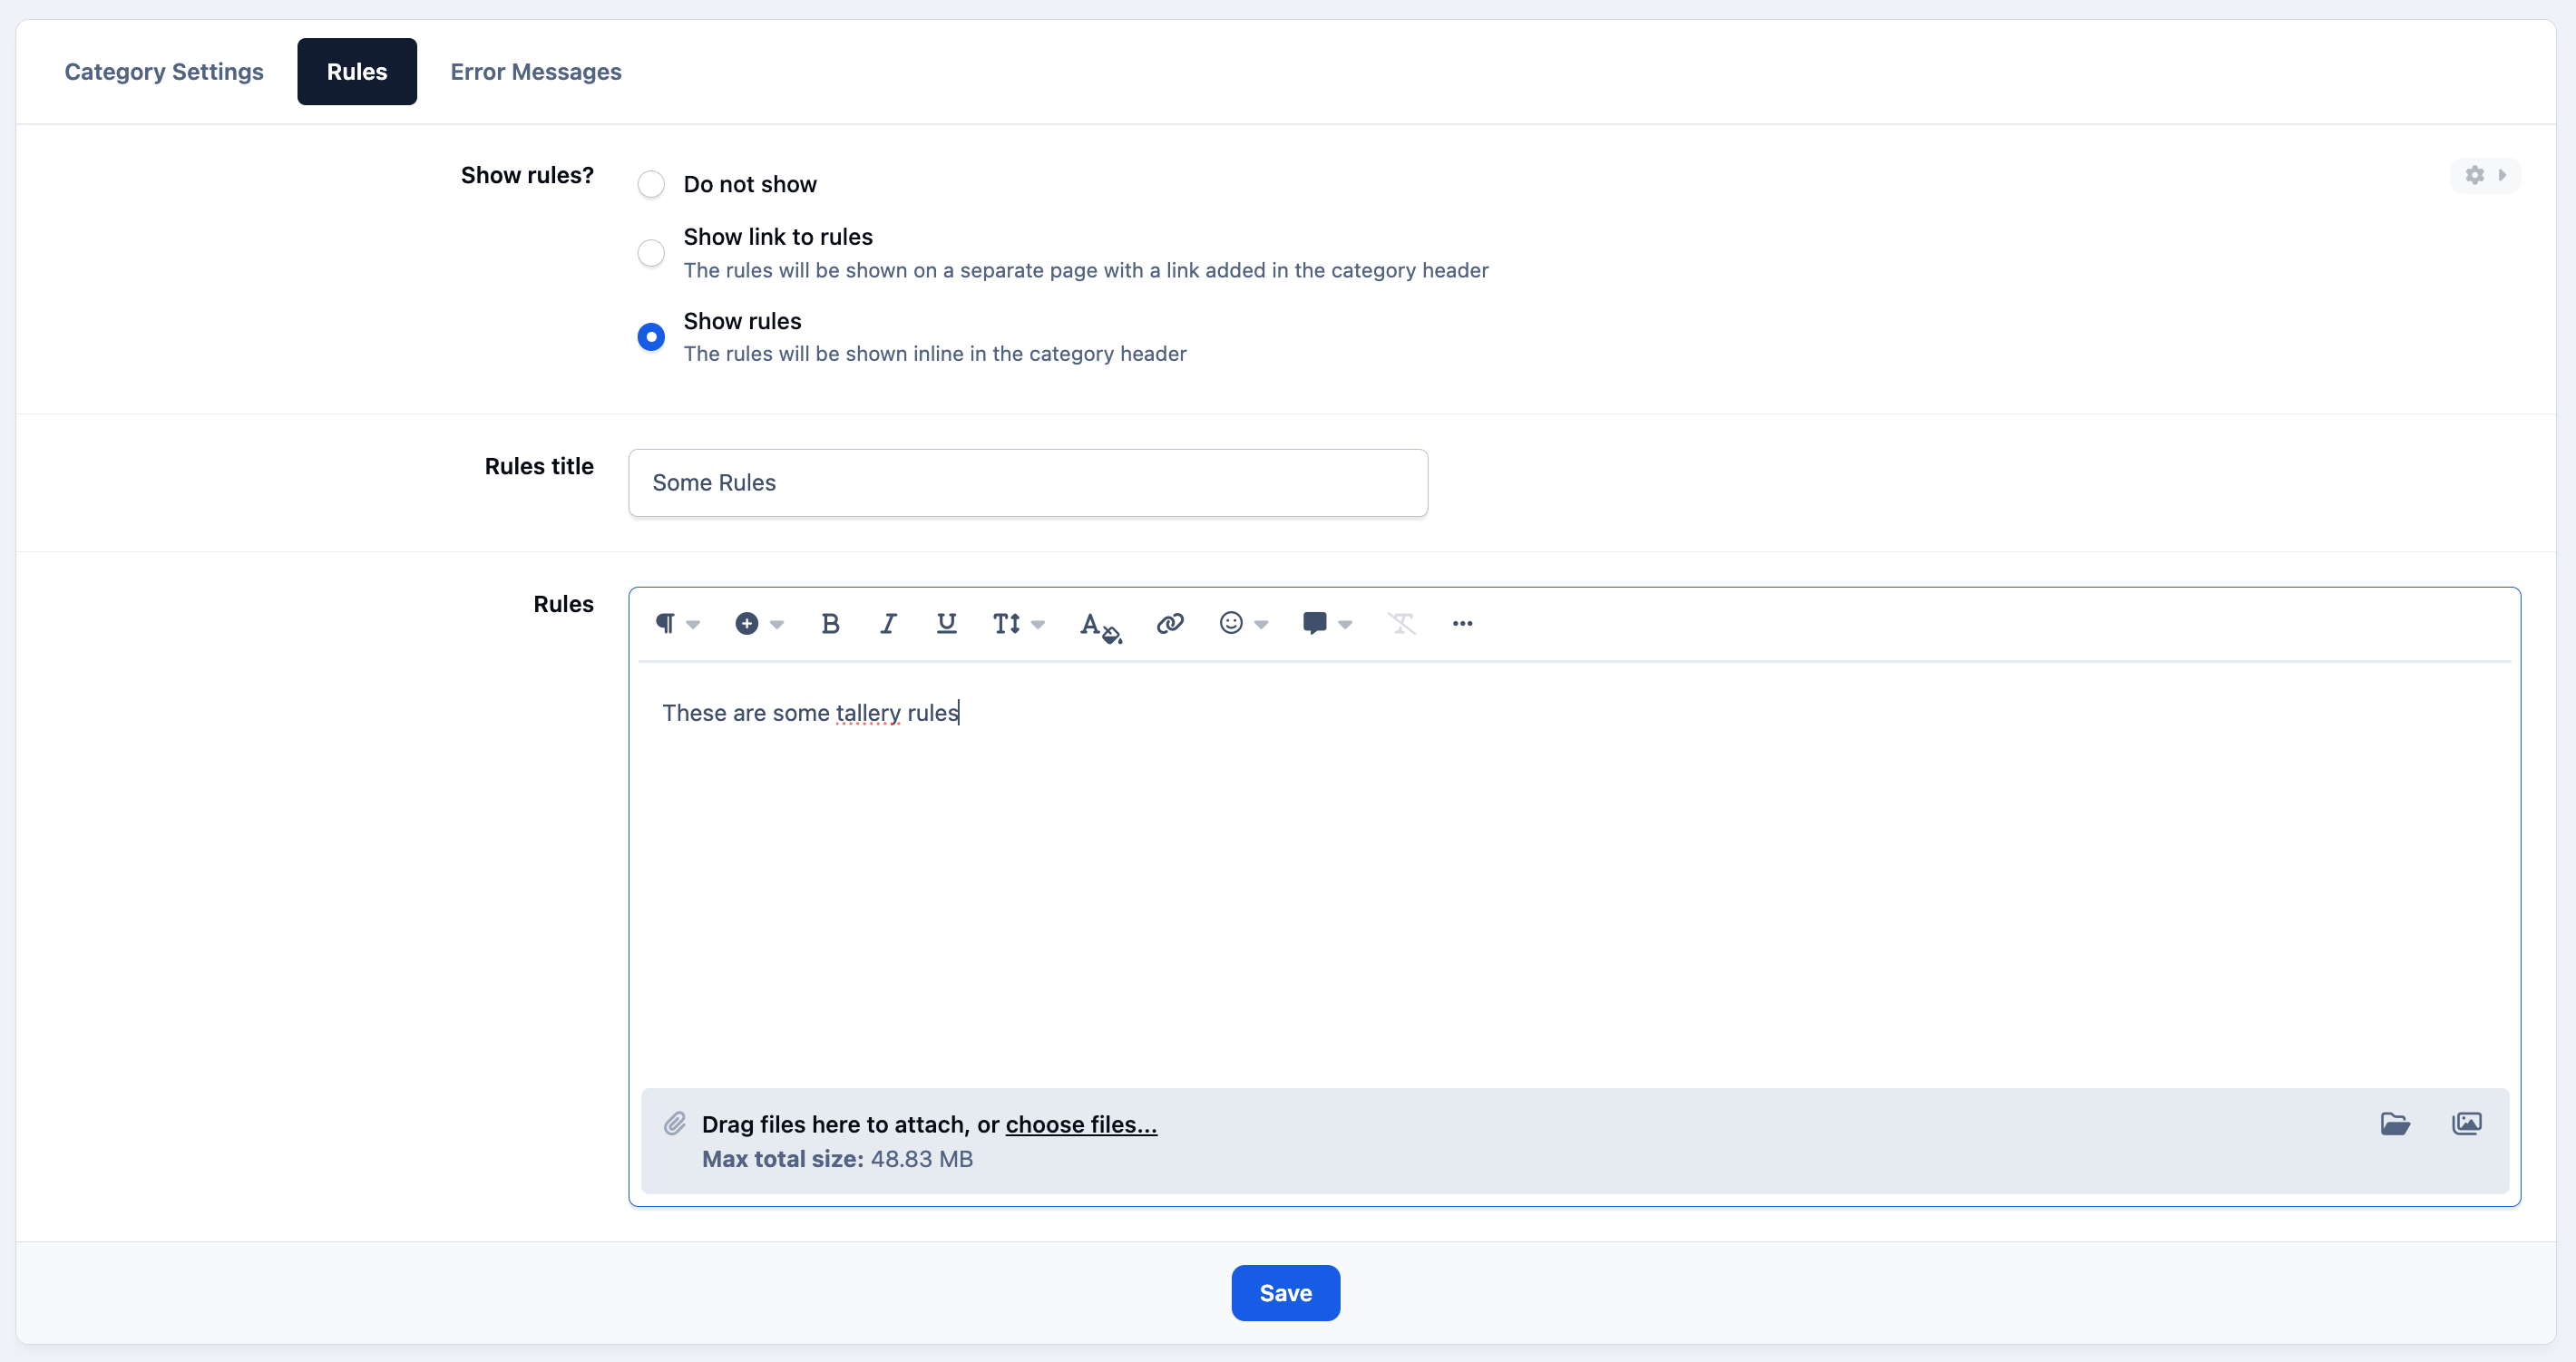Screen dimensions: 2576x1362
Task: Open the font size dropdown
Action: coord(1018,624)
